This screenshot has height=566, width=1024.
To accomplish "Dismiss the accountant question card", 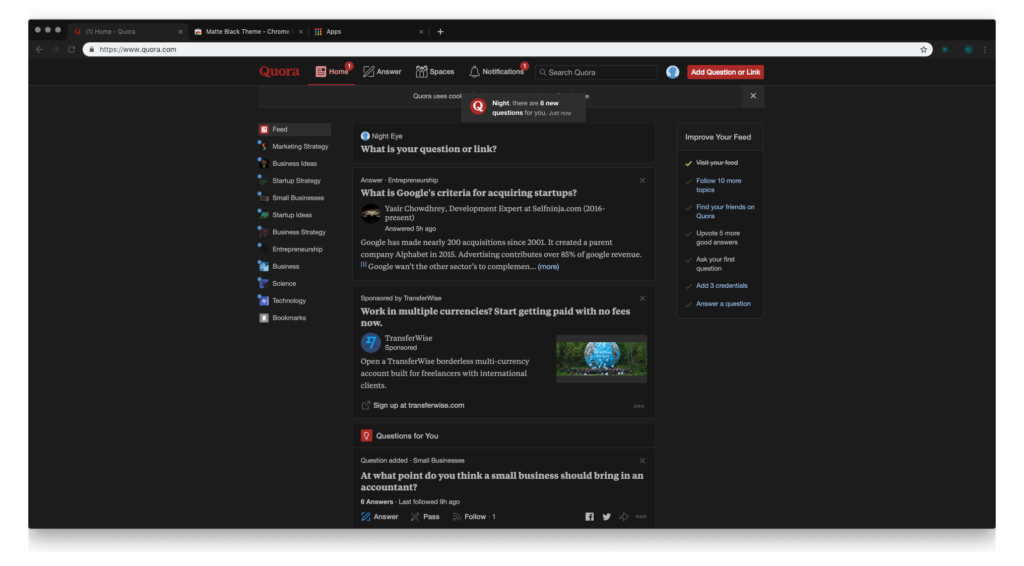I will point(642,461).
